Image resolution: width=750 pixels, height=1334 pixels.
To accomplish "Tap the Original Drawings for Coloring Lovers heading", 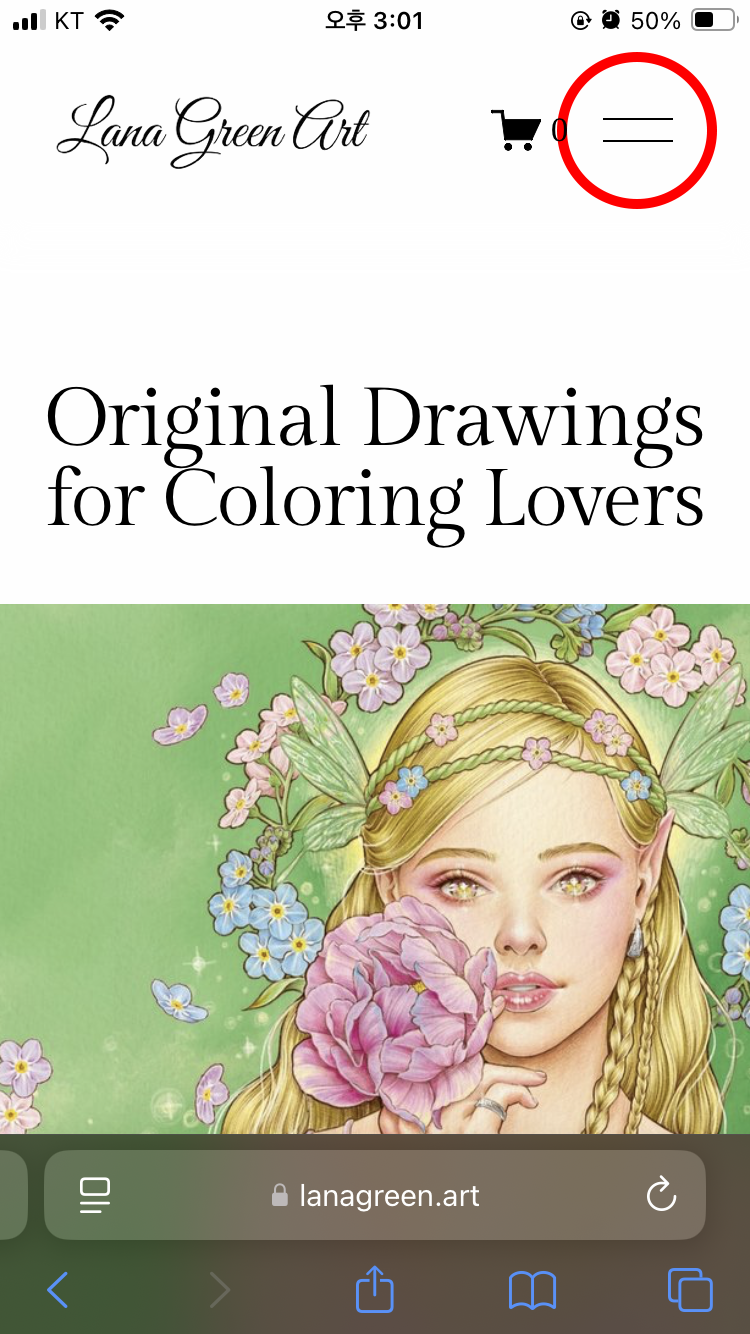I will pos(375,459).
